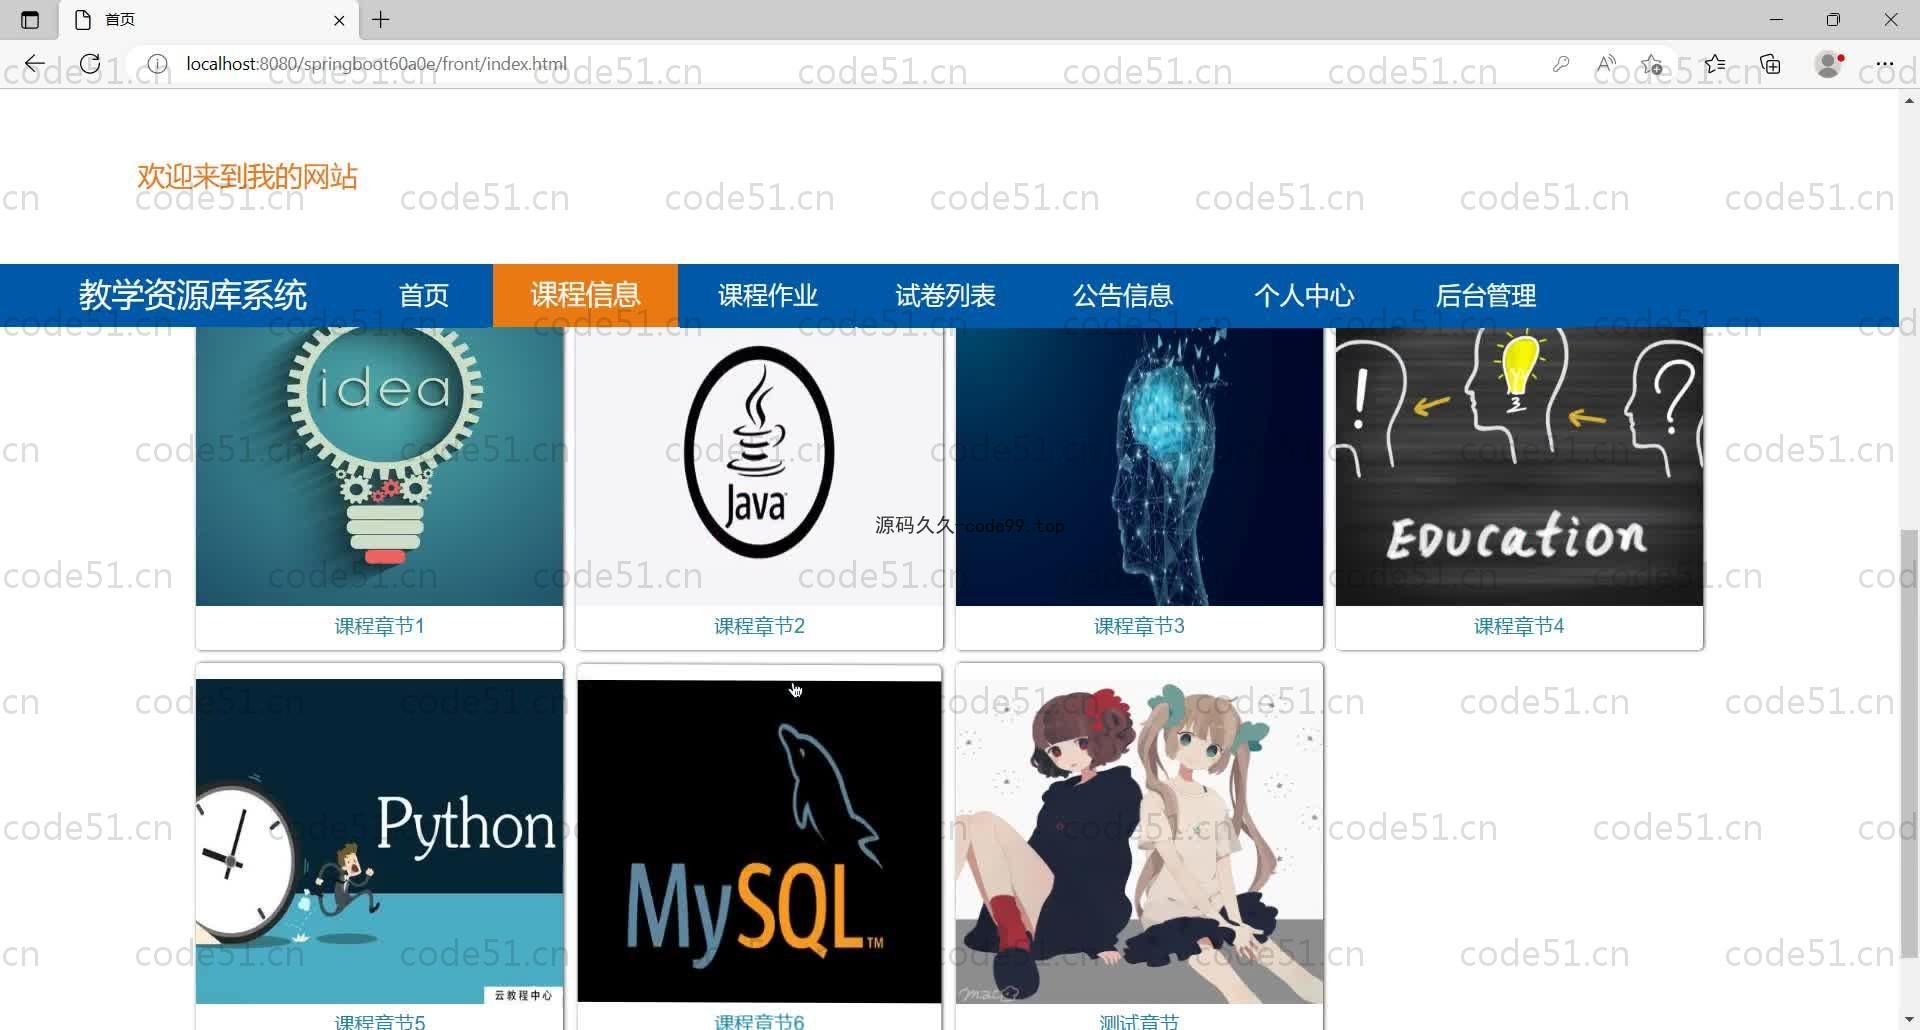Open the 公告信息 navigation item
This screenshot has width=1920, height=1030.
click(1123, 296)
